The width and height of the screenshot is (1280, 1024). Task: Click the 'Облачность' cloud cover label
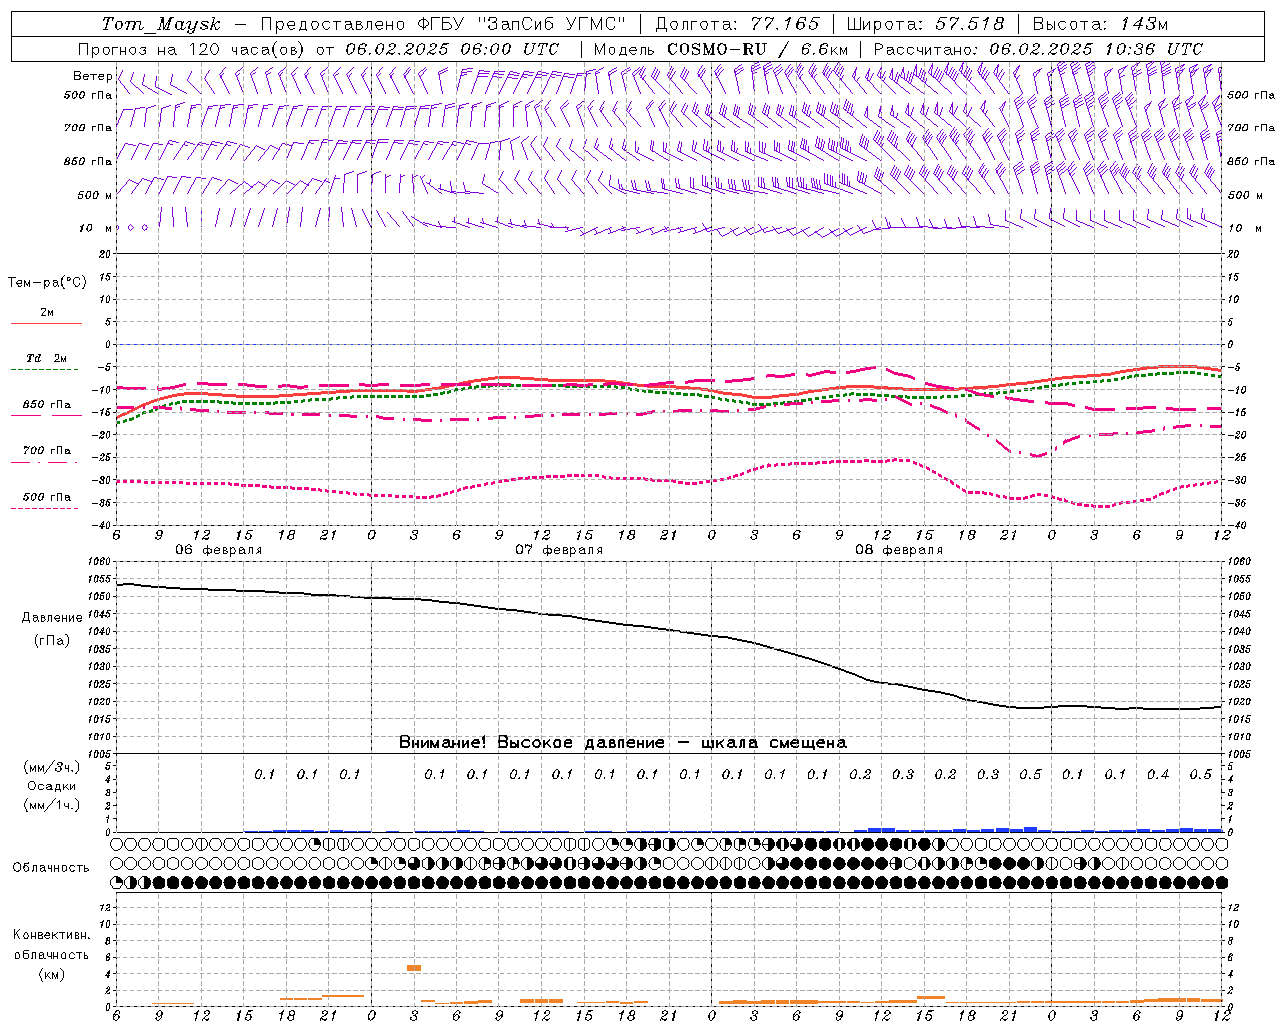(x=51, y=867)
